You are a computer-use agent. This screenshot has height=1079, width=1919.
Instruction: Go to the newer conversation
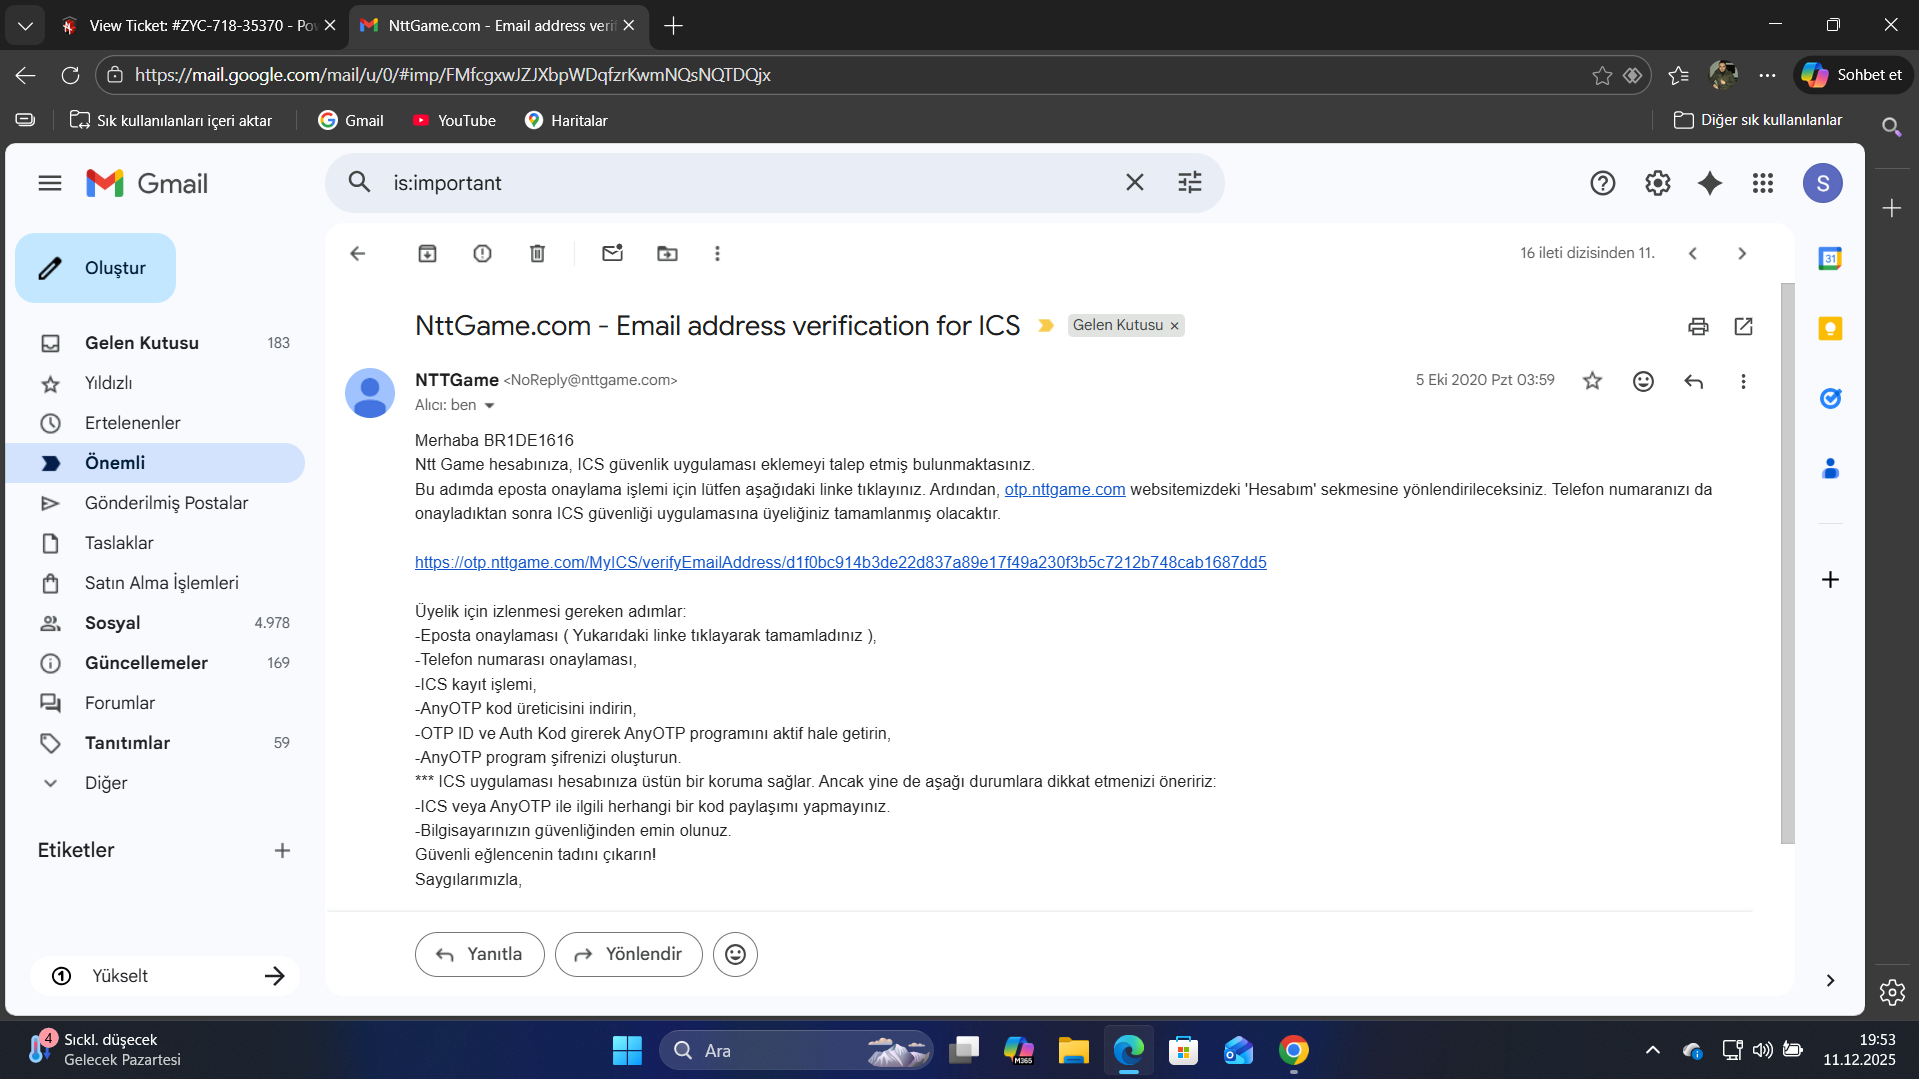[1693, 254]
